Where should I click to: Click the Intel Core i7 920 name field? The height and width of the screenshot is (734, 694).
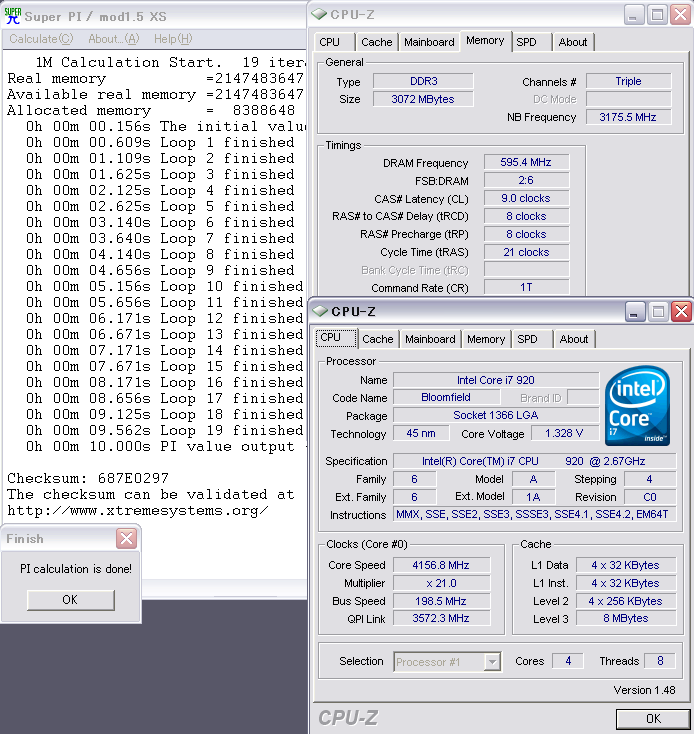tap(496, 380)
